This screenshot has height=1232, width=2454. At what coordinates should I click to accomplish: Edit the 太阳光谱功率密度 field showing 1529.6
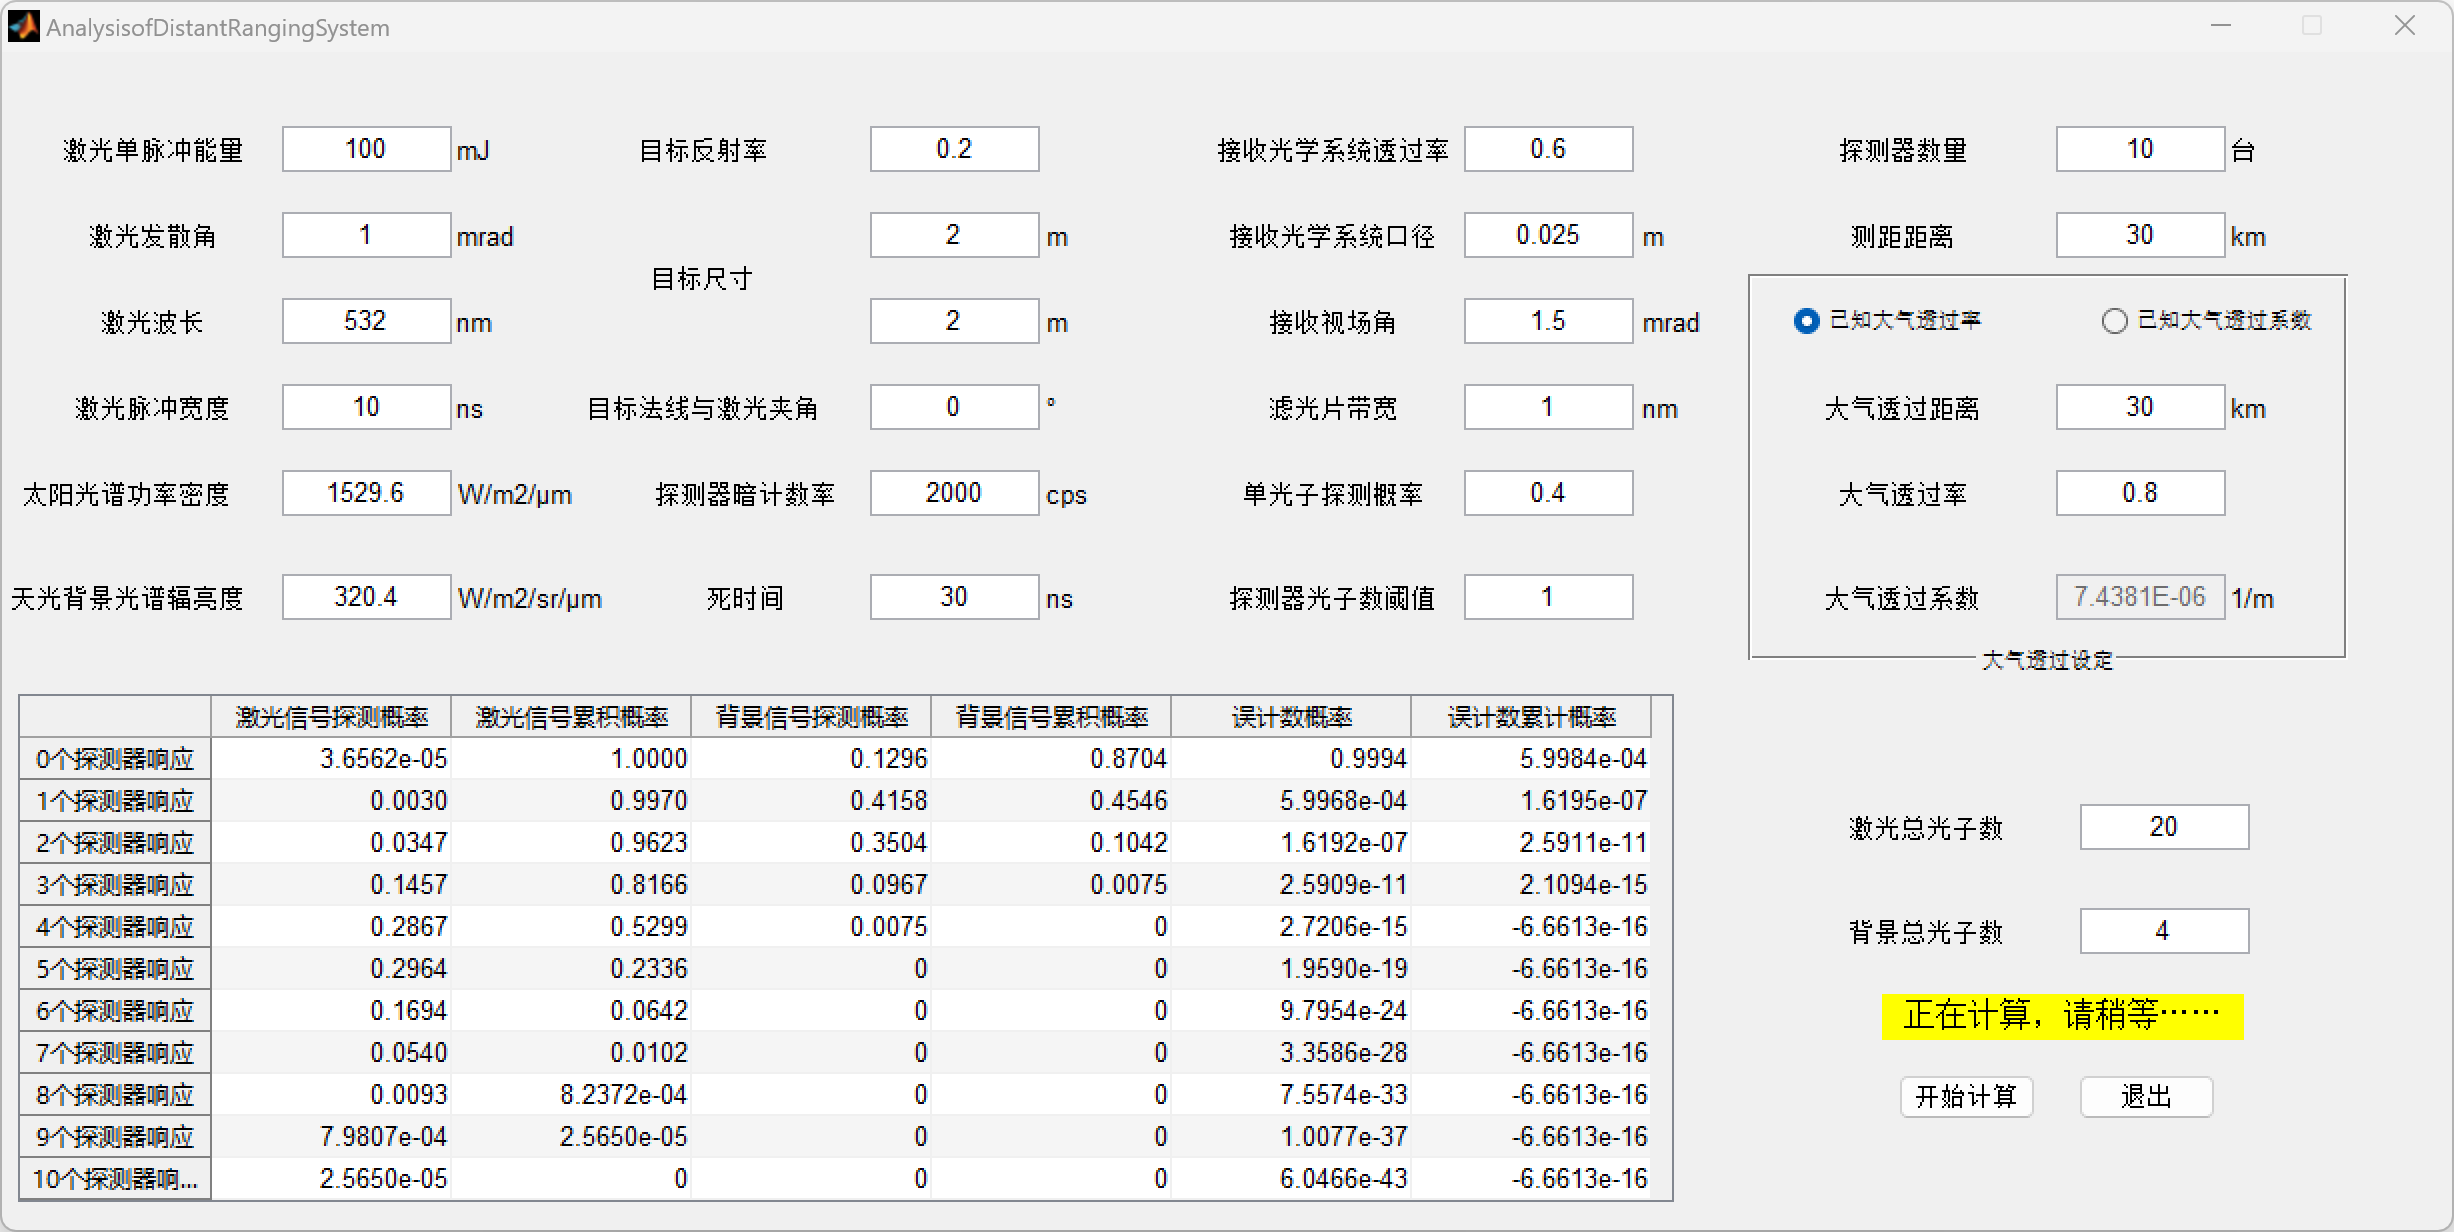(x=366, y=493)
